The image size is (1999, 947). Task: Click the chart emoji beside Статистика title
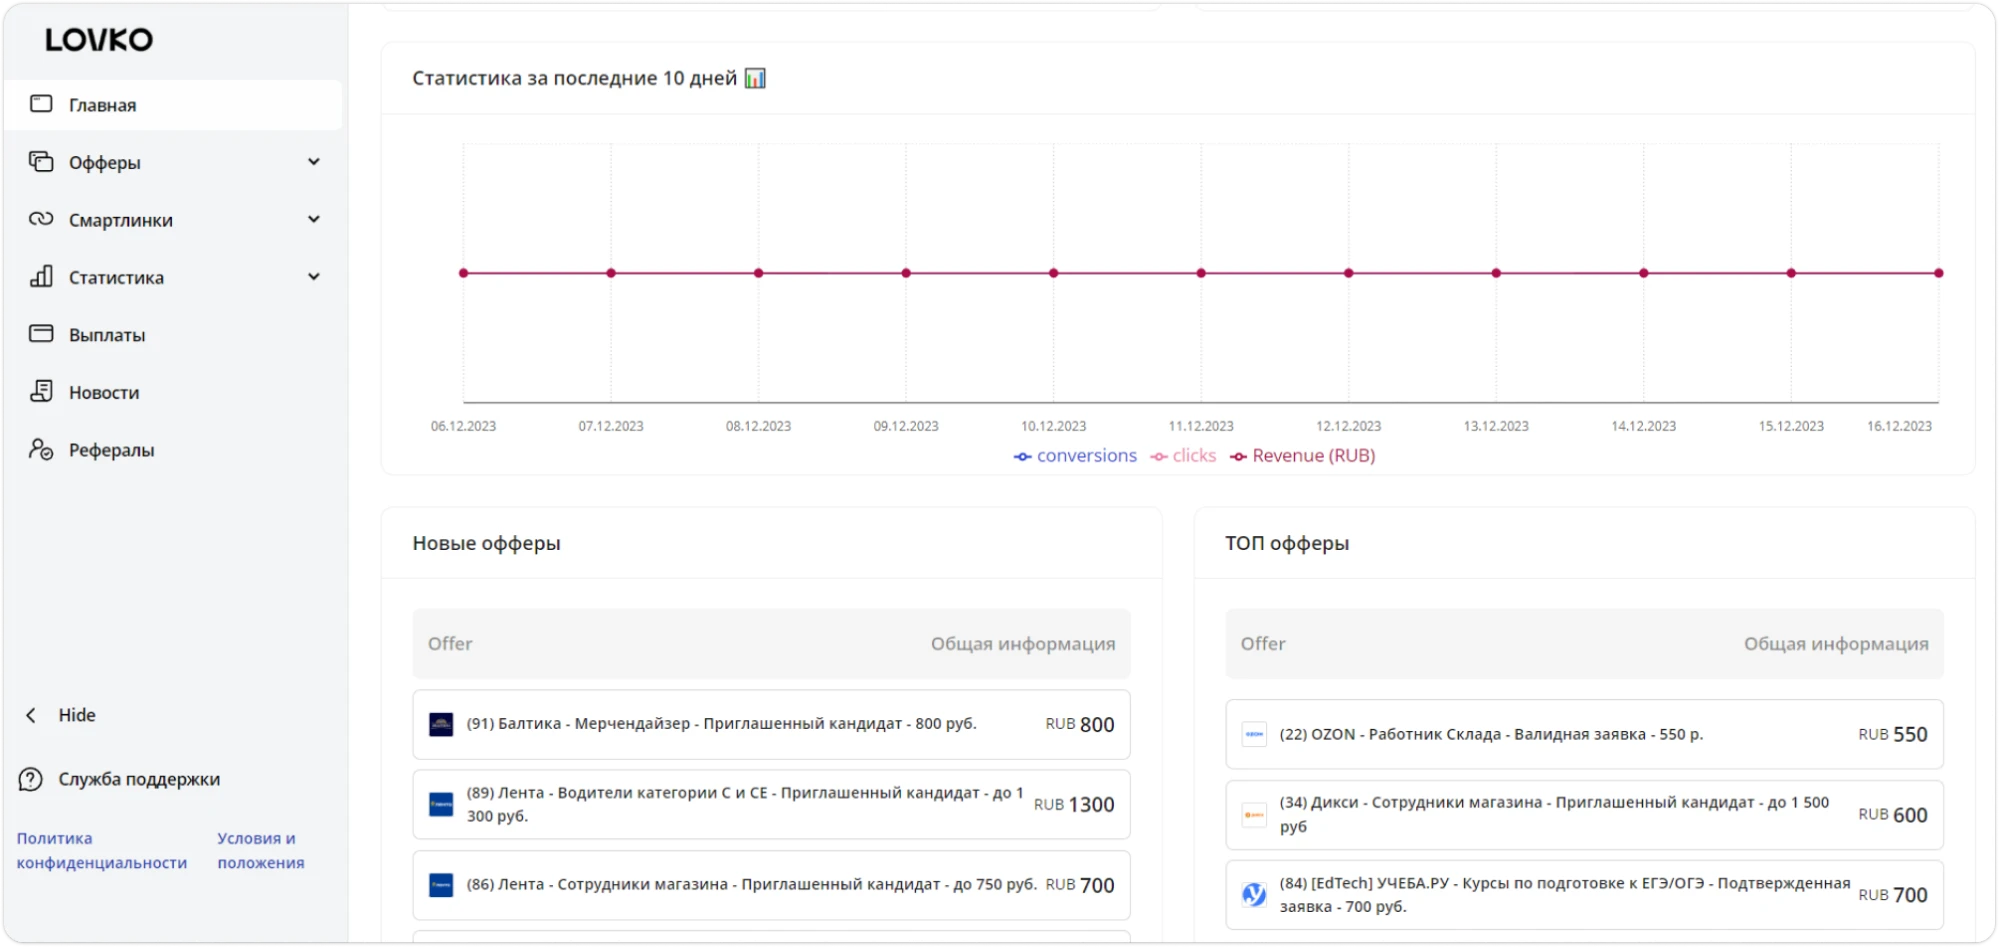pos(755,78)
